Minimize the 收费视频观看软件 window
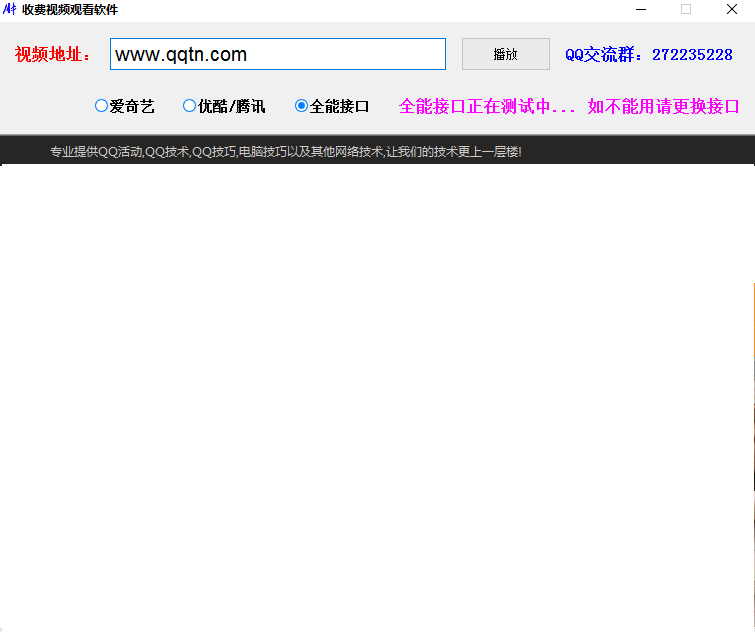 pyautogui.click(x=641, y=9)
